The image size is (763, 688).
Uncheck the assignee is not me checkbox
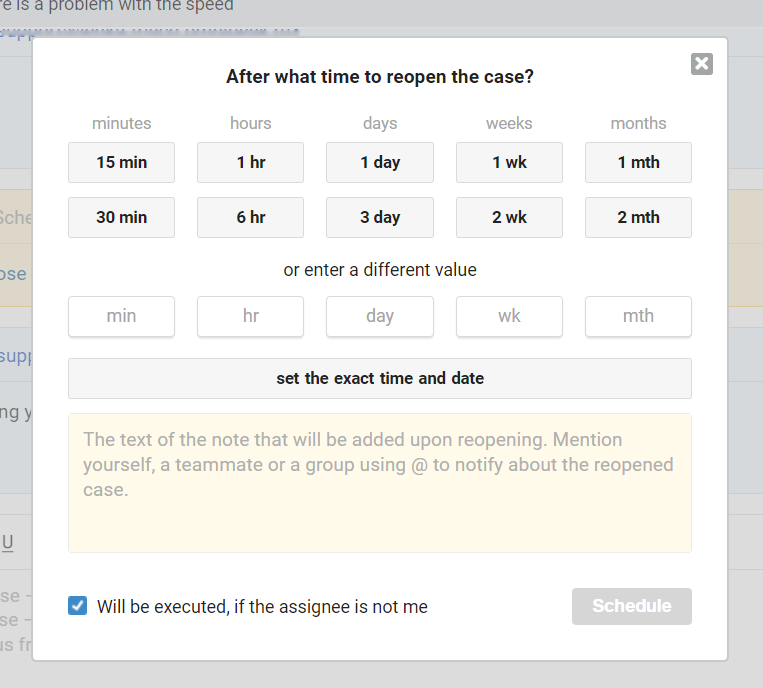77,605
